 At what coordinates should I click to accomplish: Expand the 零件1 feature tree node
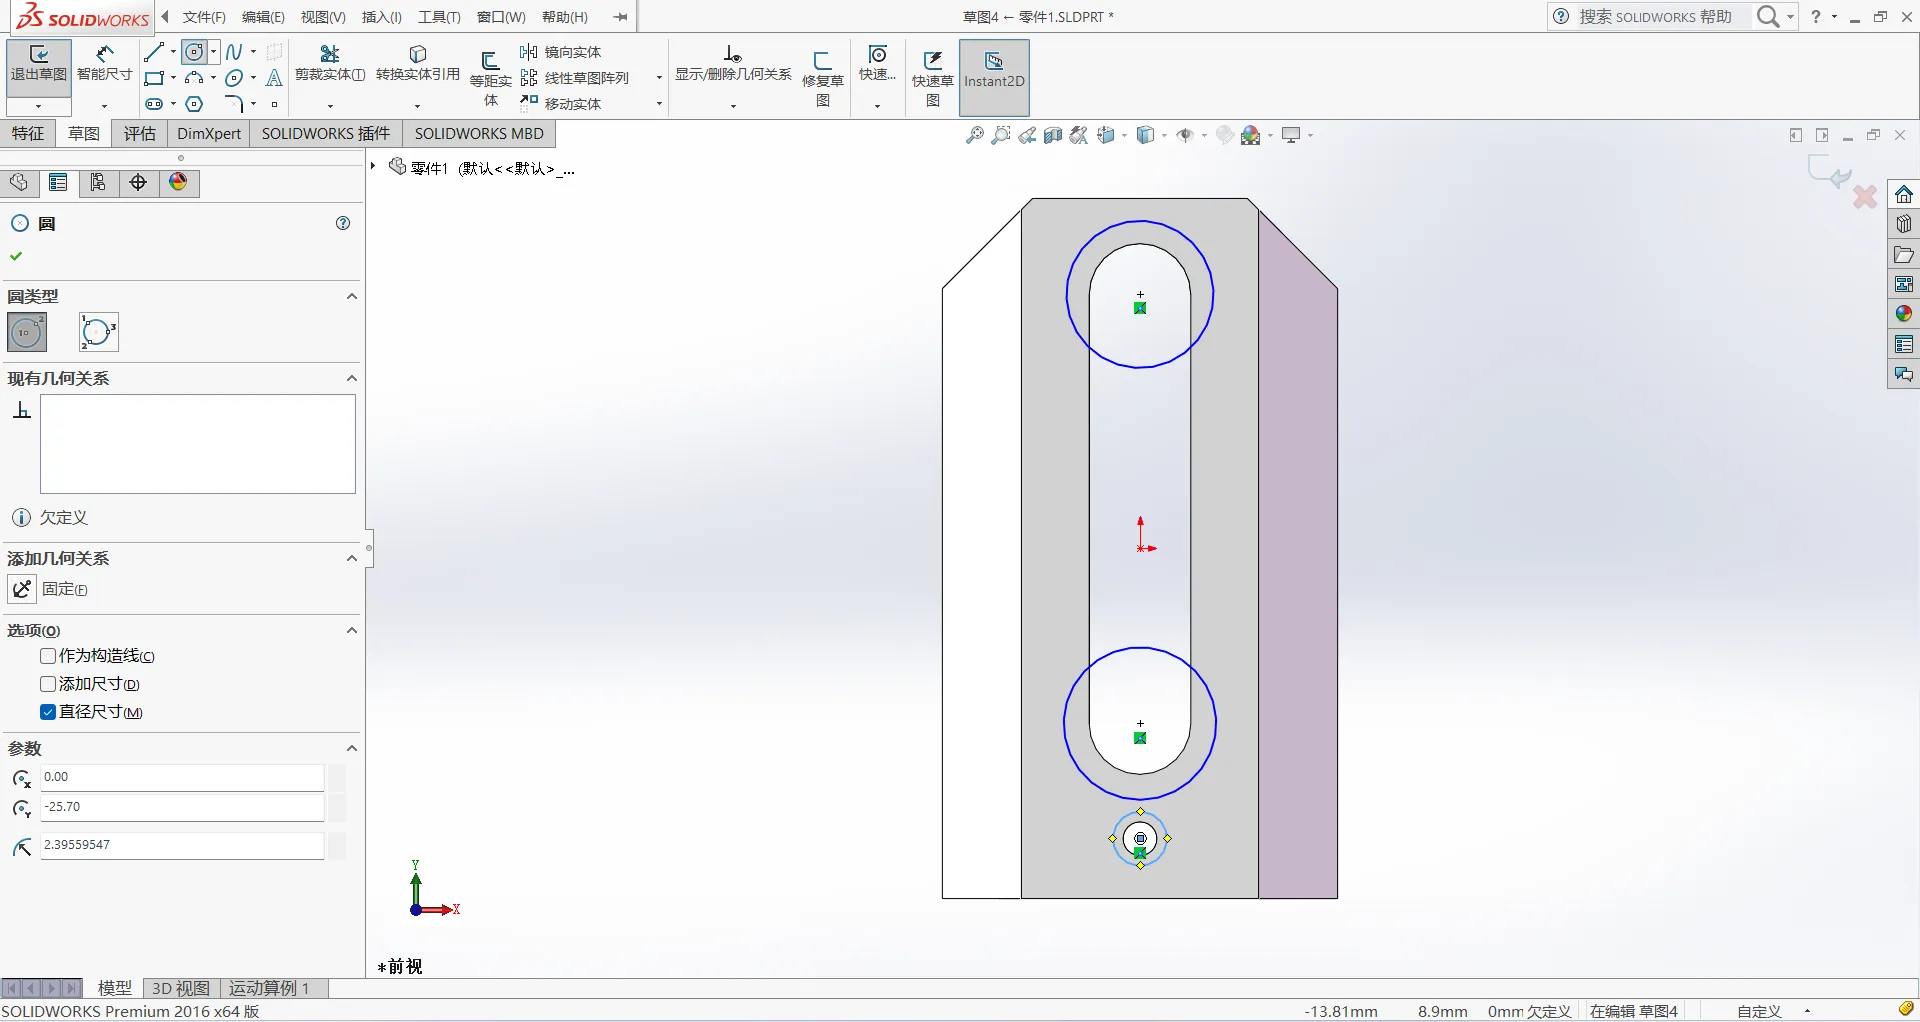click(373, 166)
